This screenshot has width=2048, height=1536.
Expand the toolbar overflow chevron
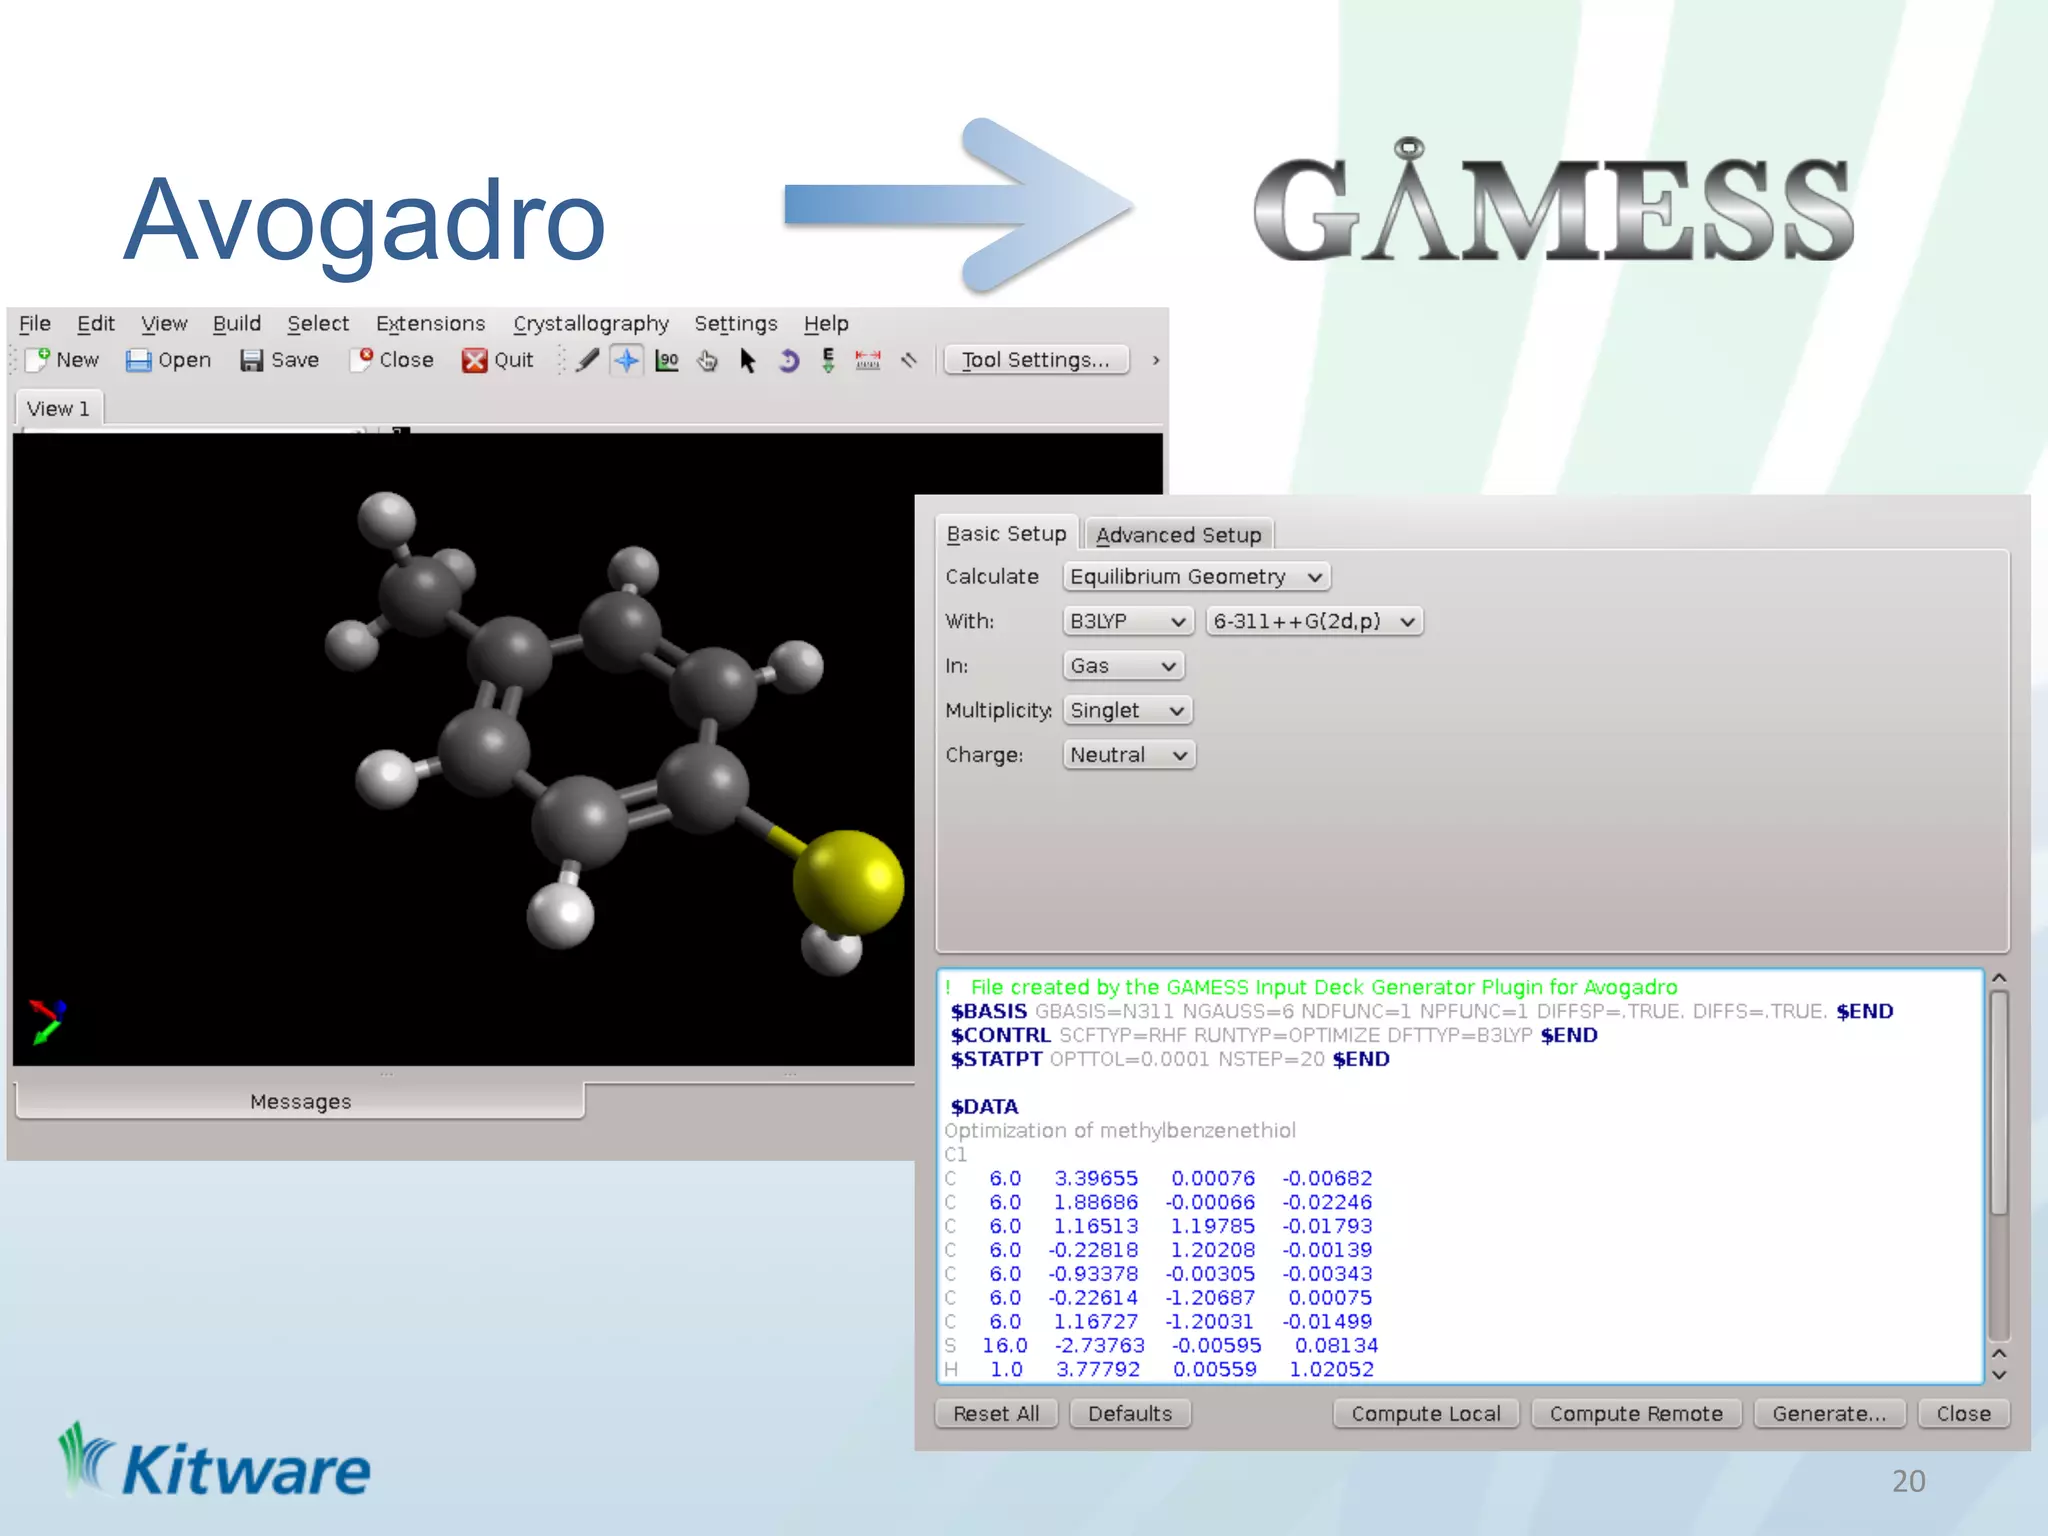1156,360
